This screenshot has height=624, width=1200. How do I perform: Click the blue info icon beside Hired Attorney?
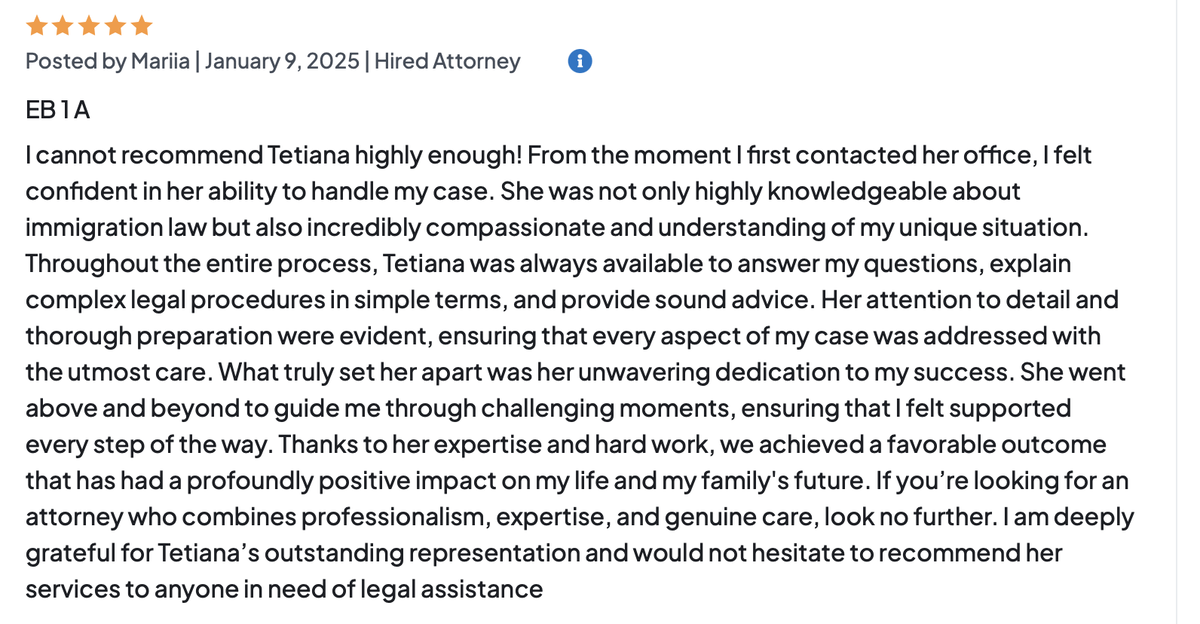tap(580, 61)
